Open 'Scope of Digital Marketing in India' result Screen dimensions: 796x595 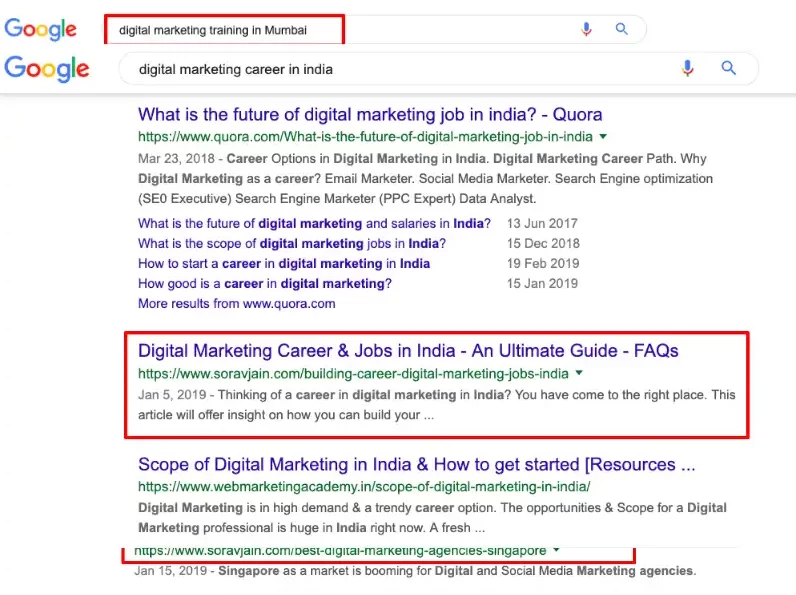417,465
